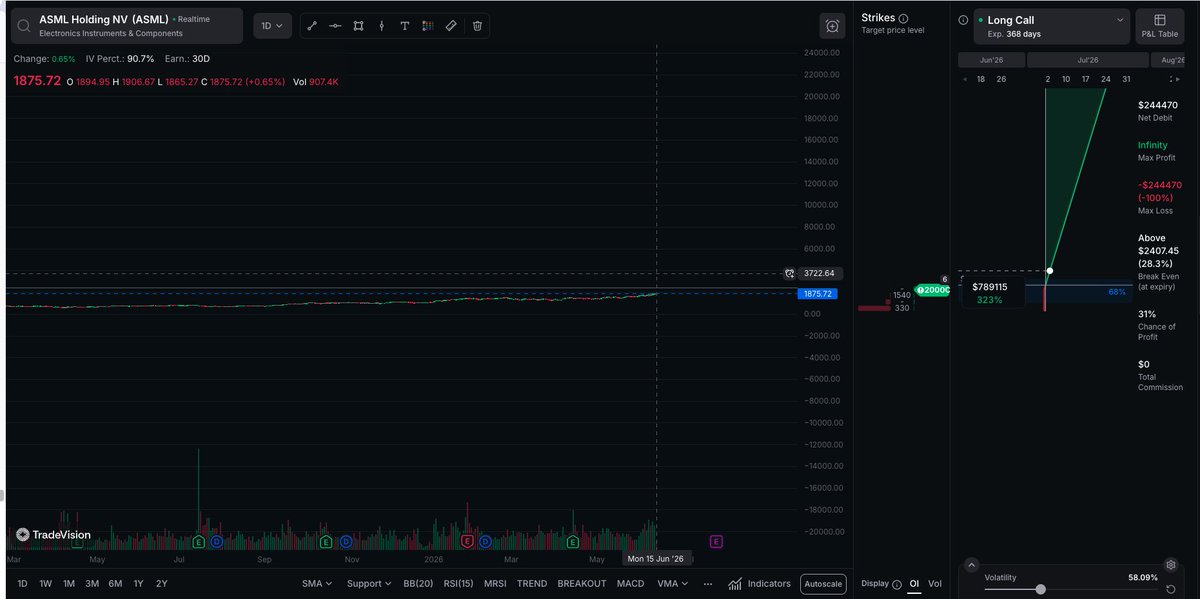1200x599 pixels.
Task: Click the volatility settings gear icon
Action: point(1170,565)
